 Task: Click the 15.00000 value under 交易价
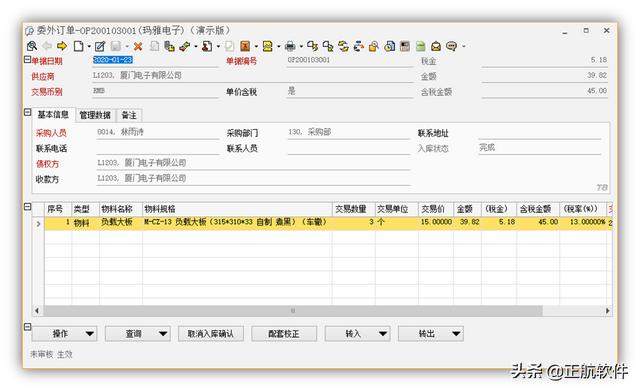pos(436,222)
